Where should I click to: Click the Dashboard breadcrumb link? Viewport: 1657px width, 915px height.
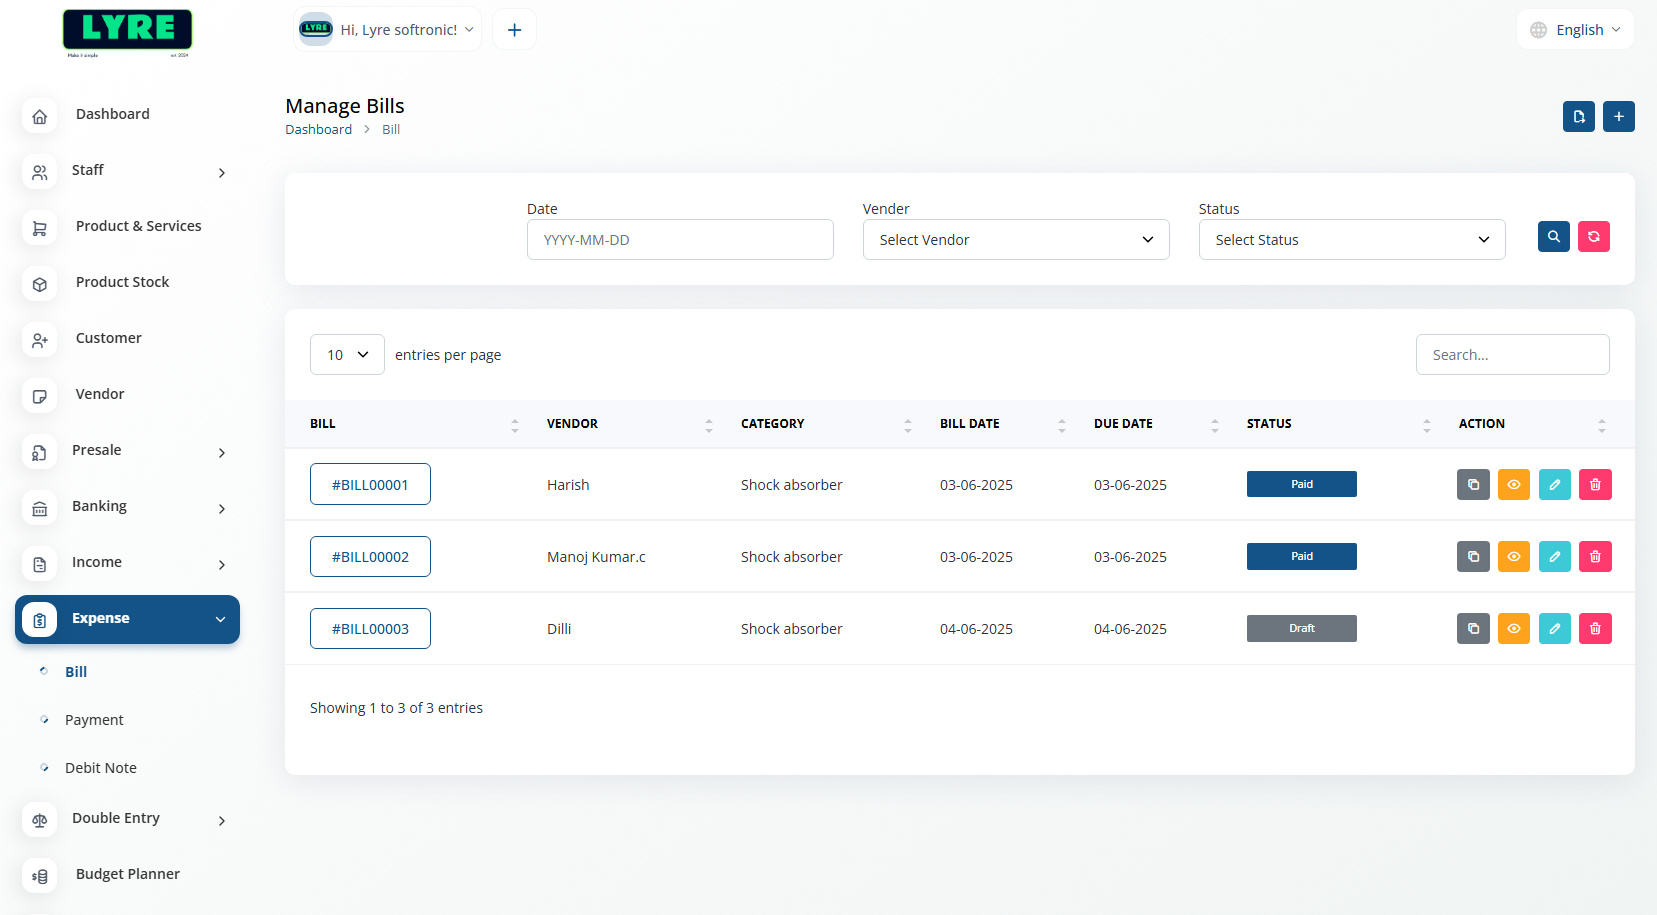tap(318, 130)
